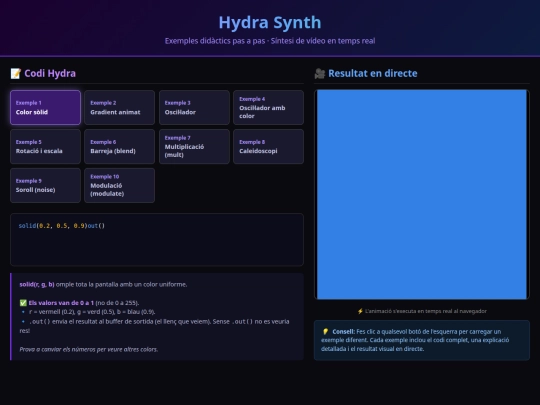
Task: Click subtitle 'Exemples didàctics pas a pas'
Action: coord(215,41)
